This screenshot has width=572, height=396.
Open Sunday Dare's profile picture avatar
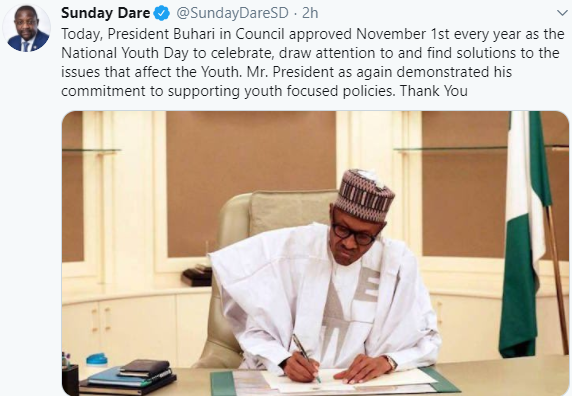point(26,28)
